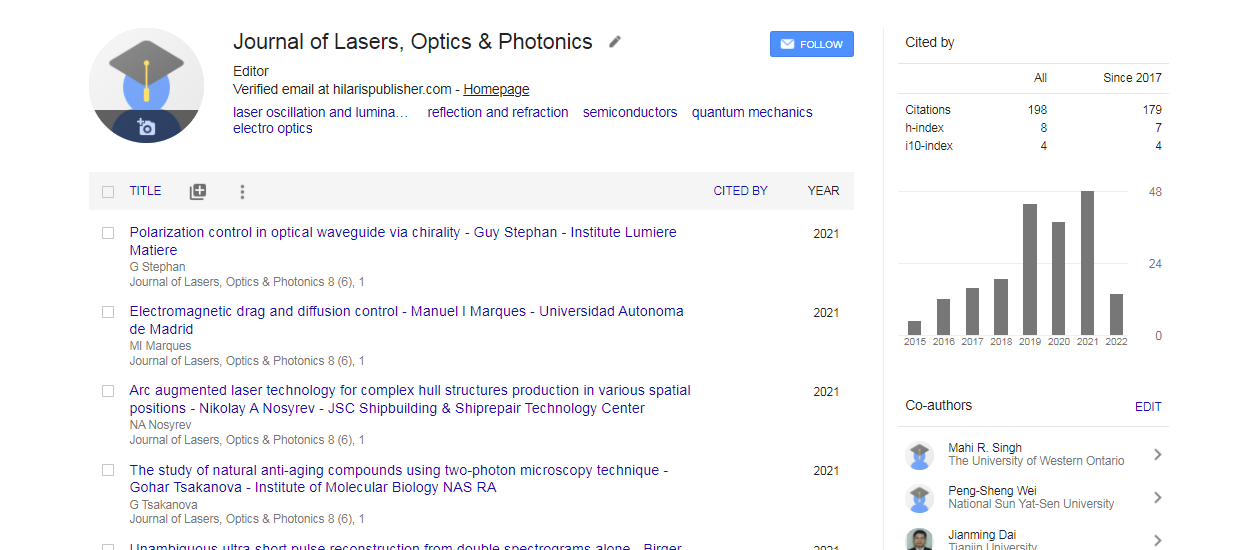Click Jianming Dai's profile photo
The width and height of the screenshot is (1257, 550).
point(919,539)
